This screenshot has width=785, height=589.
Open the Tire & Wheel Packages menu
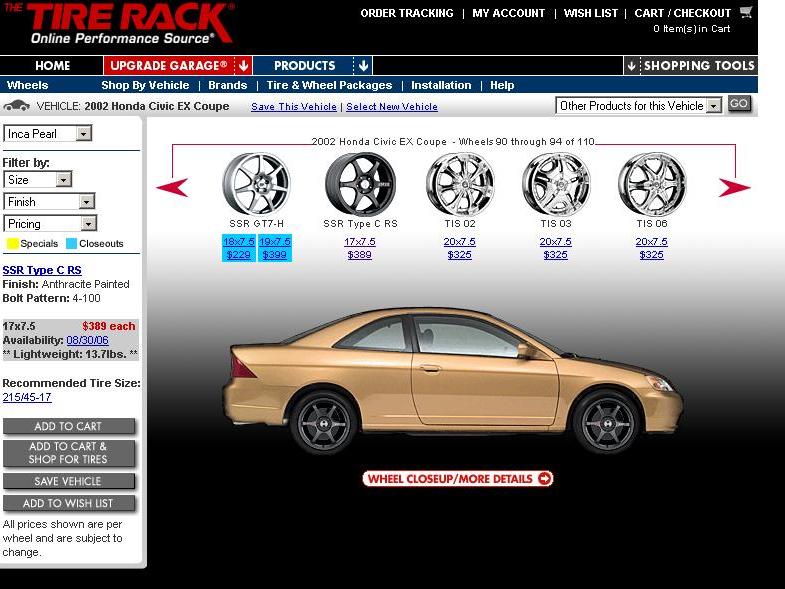[329, 86]
